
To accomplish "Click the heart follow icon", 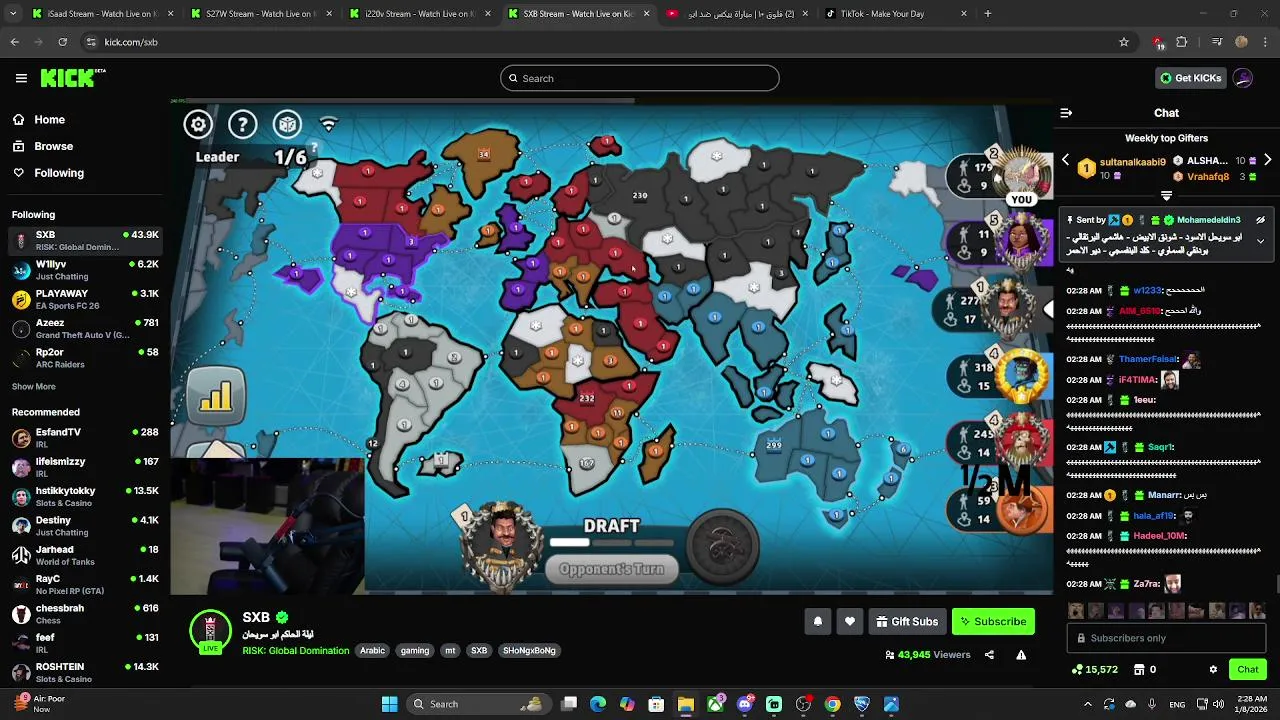I will (849, 622).
